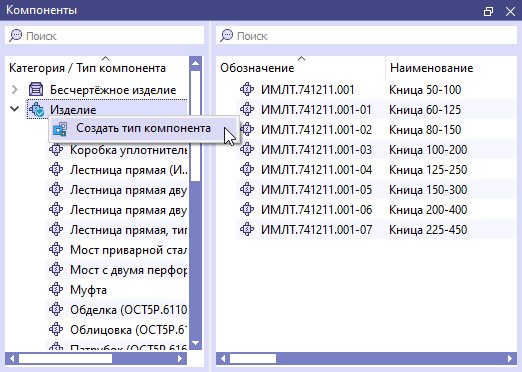This screenshot has width=522, height=372.
Task: Collapse the 'Изделие' category
Action: 15,109
